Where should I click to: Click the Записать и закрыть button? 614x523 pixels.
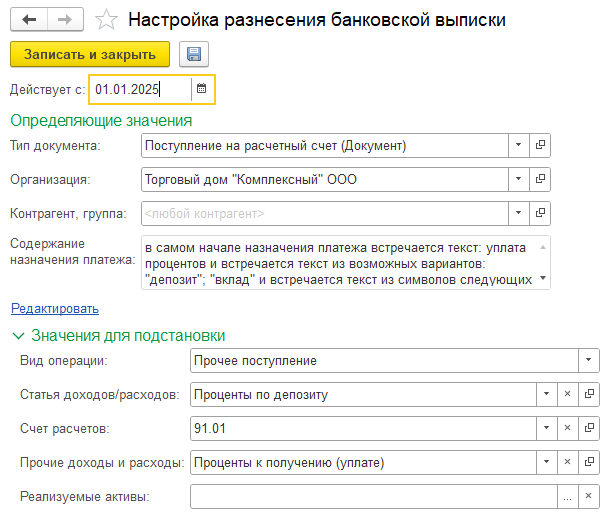[x=90, y=54]
